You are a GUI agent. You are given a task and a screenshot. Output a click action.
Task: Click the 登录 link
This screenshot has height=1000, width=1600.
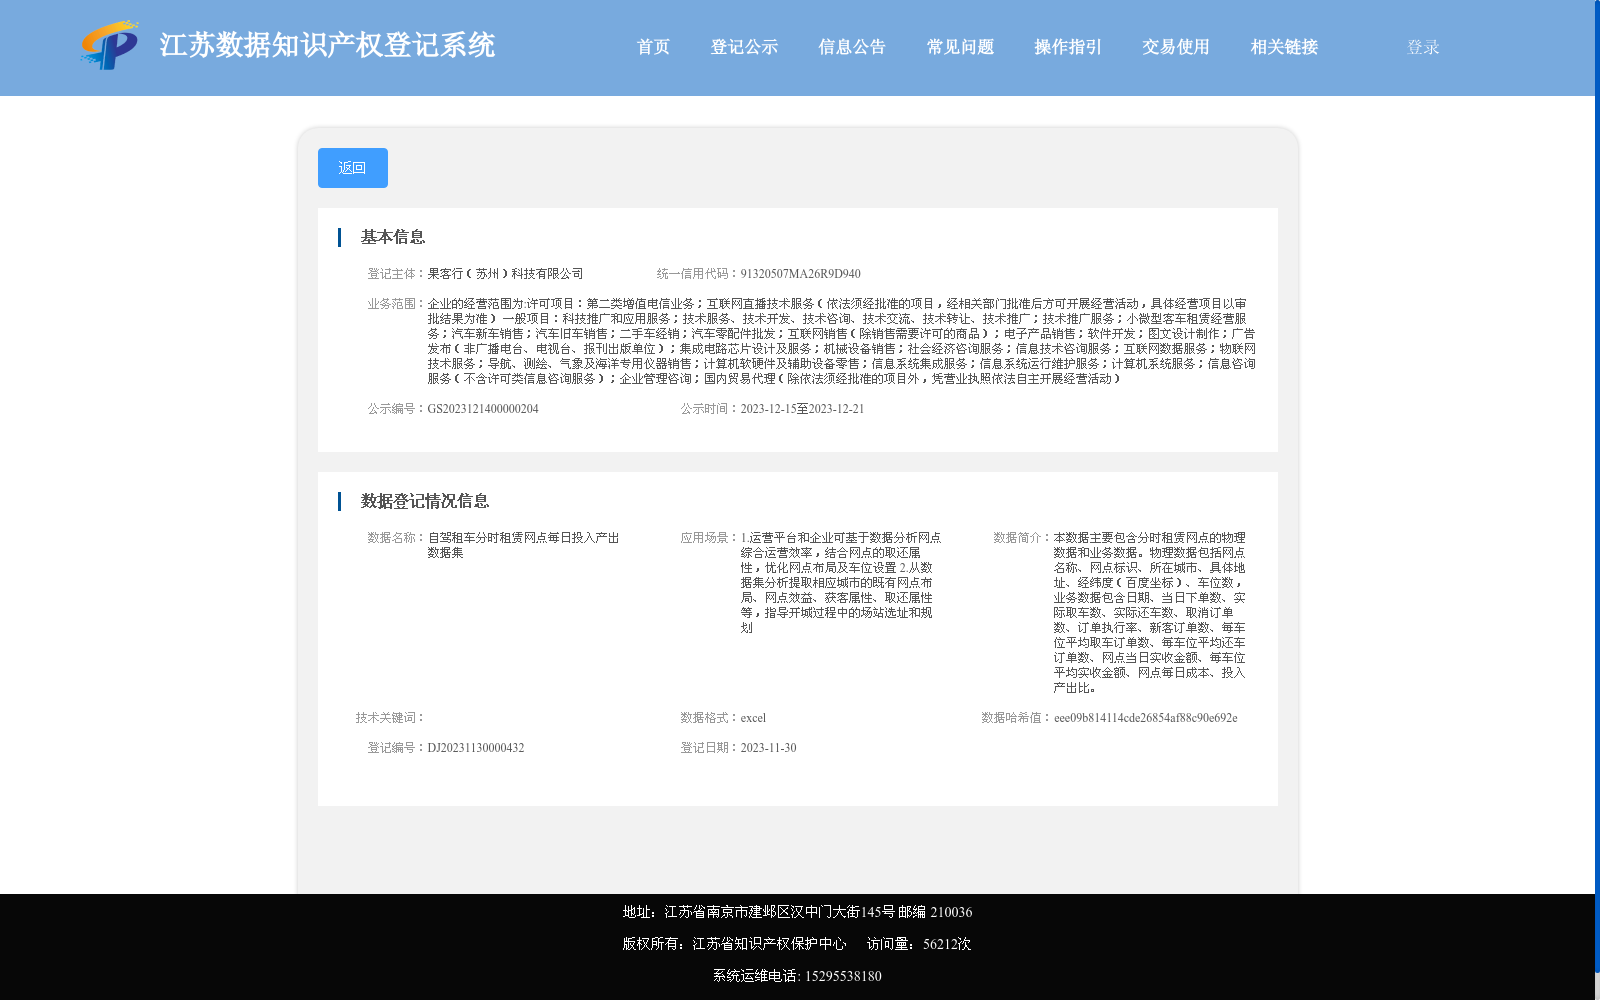pyautogui.click(x=1423, y=47)
